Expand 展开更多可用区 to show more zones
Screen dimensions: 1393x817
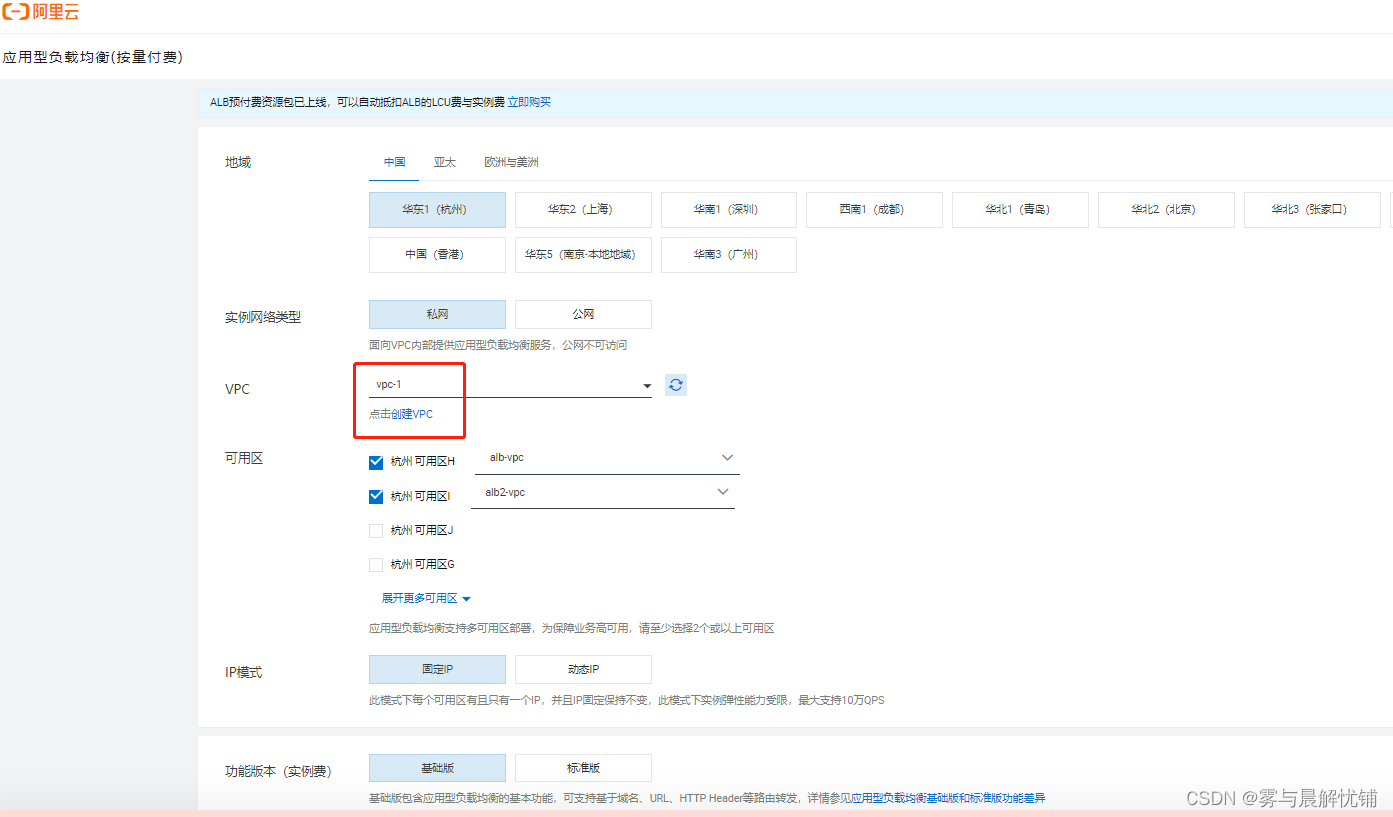point(425,598)
